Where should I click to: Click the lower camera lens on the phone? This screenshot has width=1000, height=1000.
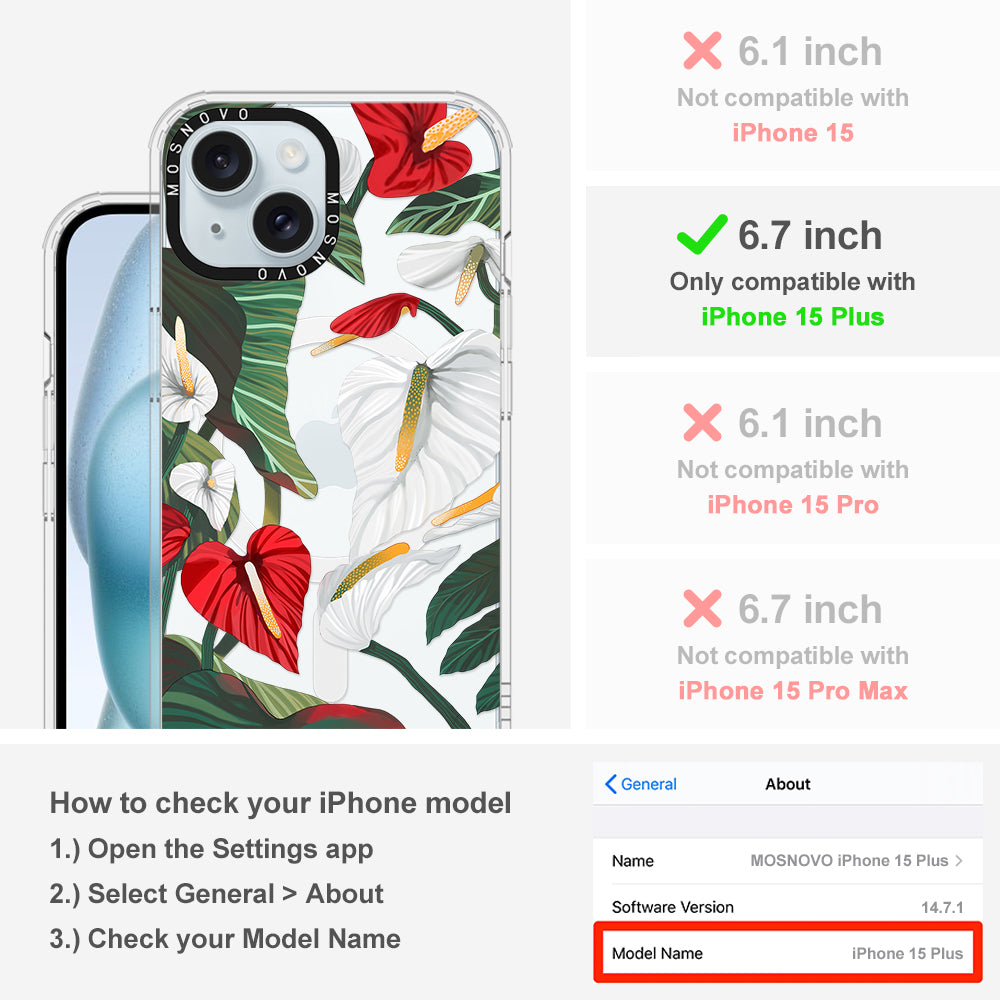(x=282, y=223)
